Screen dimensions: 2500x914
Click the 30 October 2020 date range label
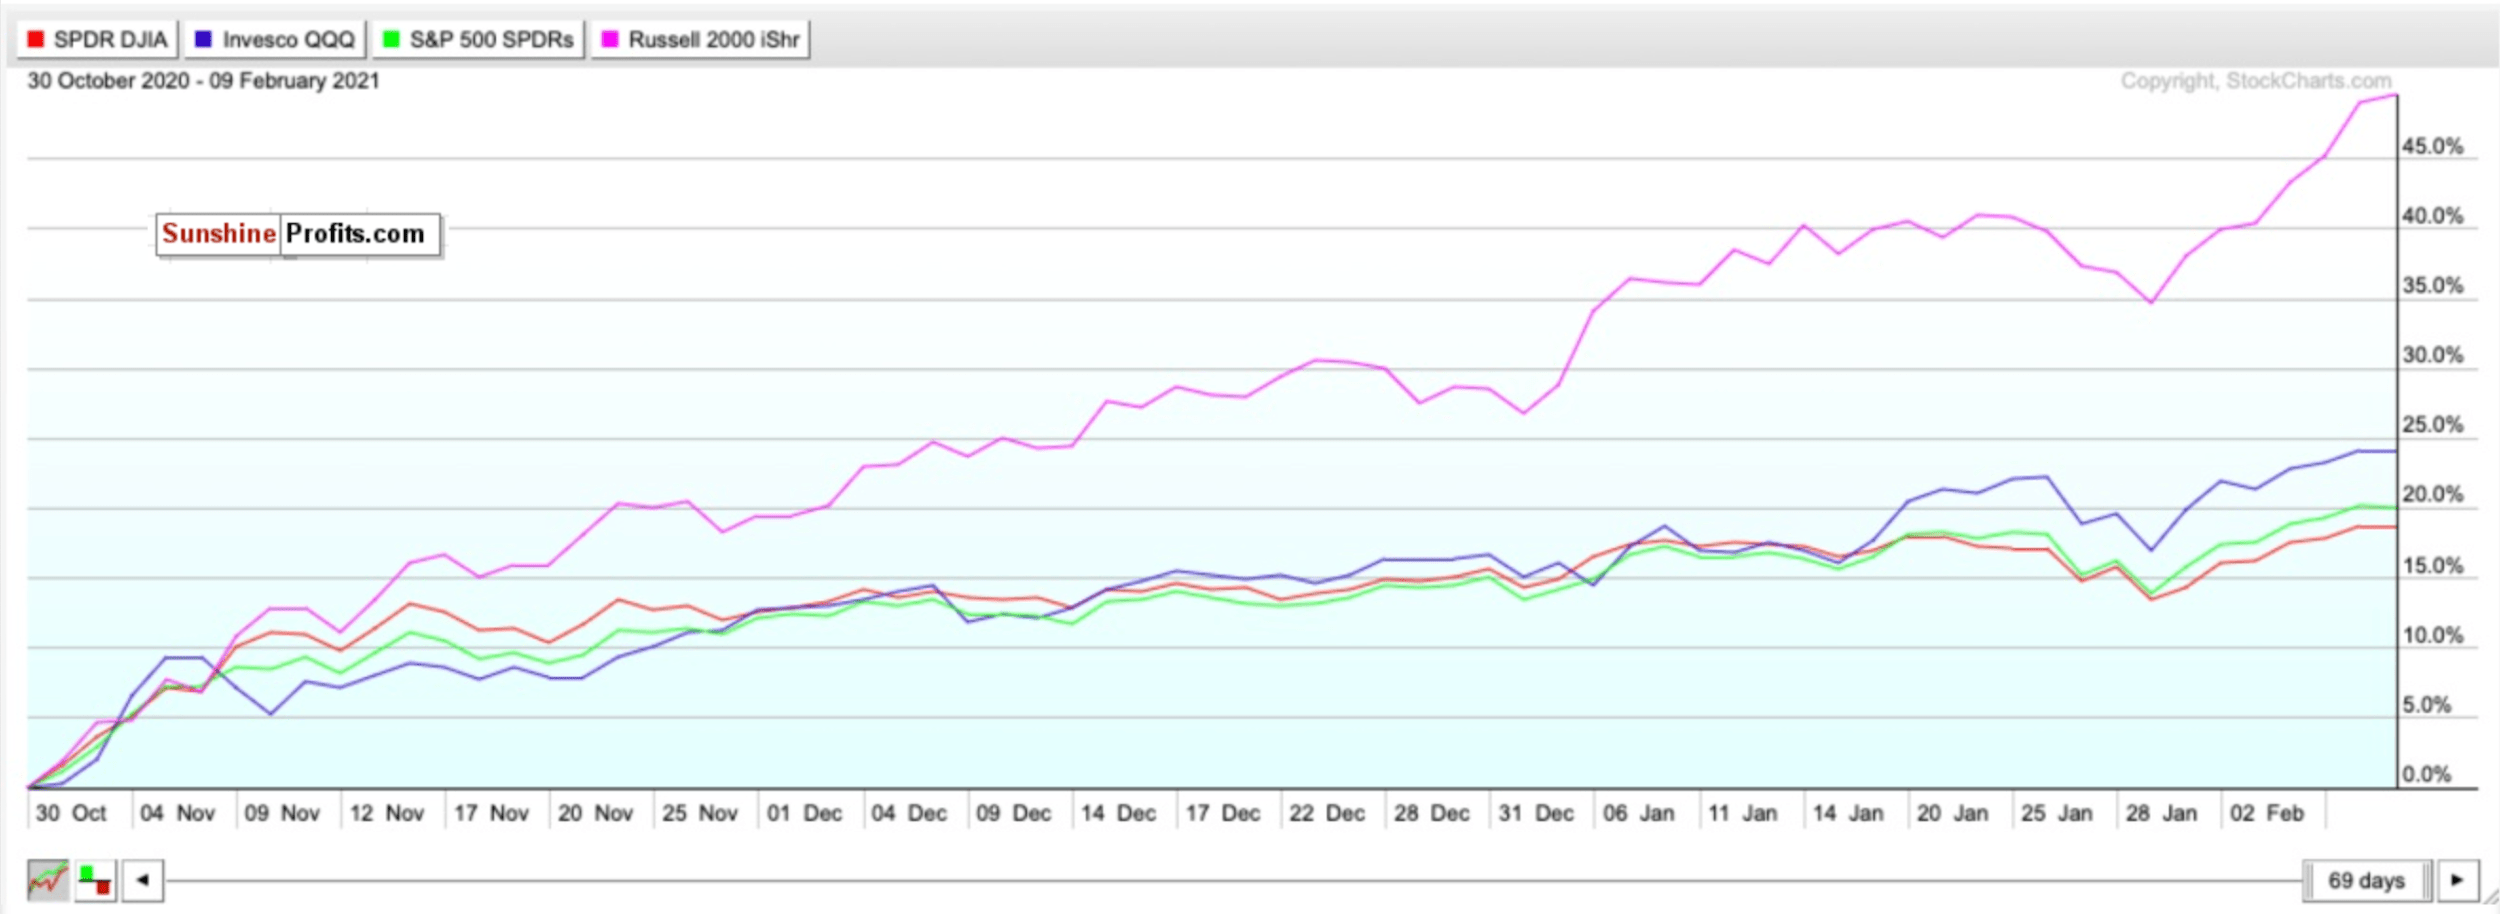(x=203, y=80)
